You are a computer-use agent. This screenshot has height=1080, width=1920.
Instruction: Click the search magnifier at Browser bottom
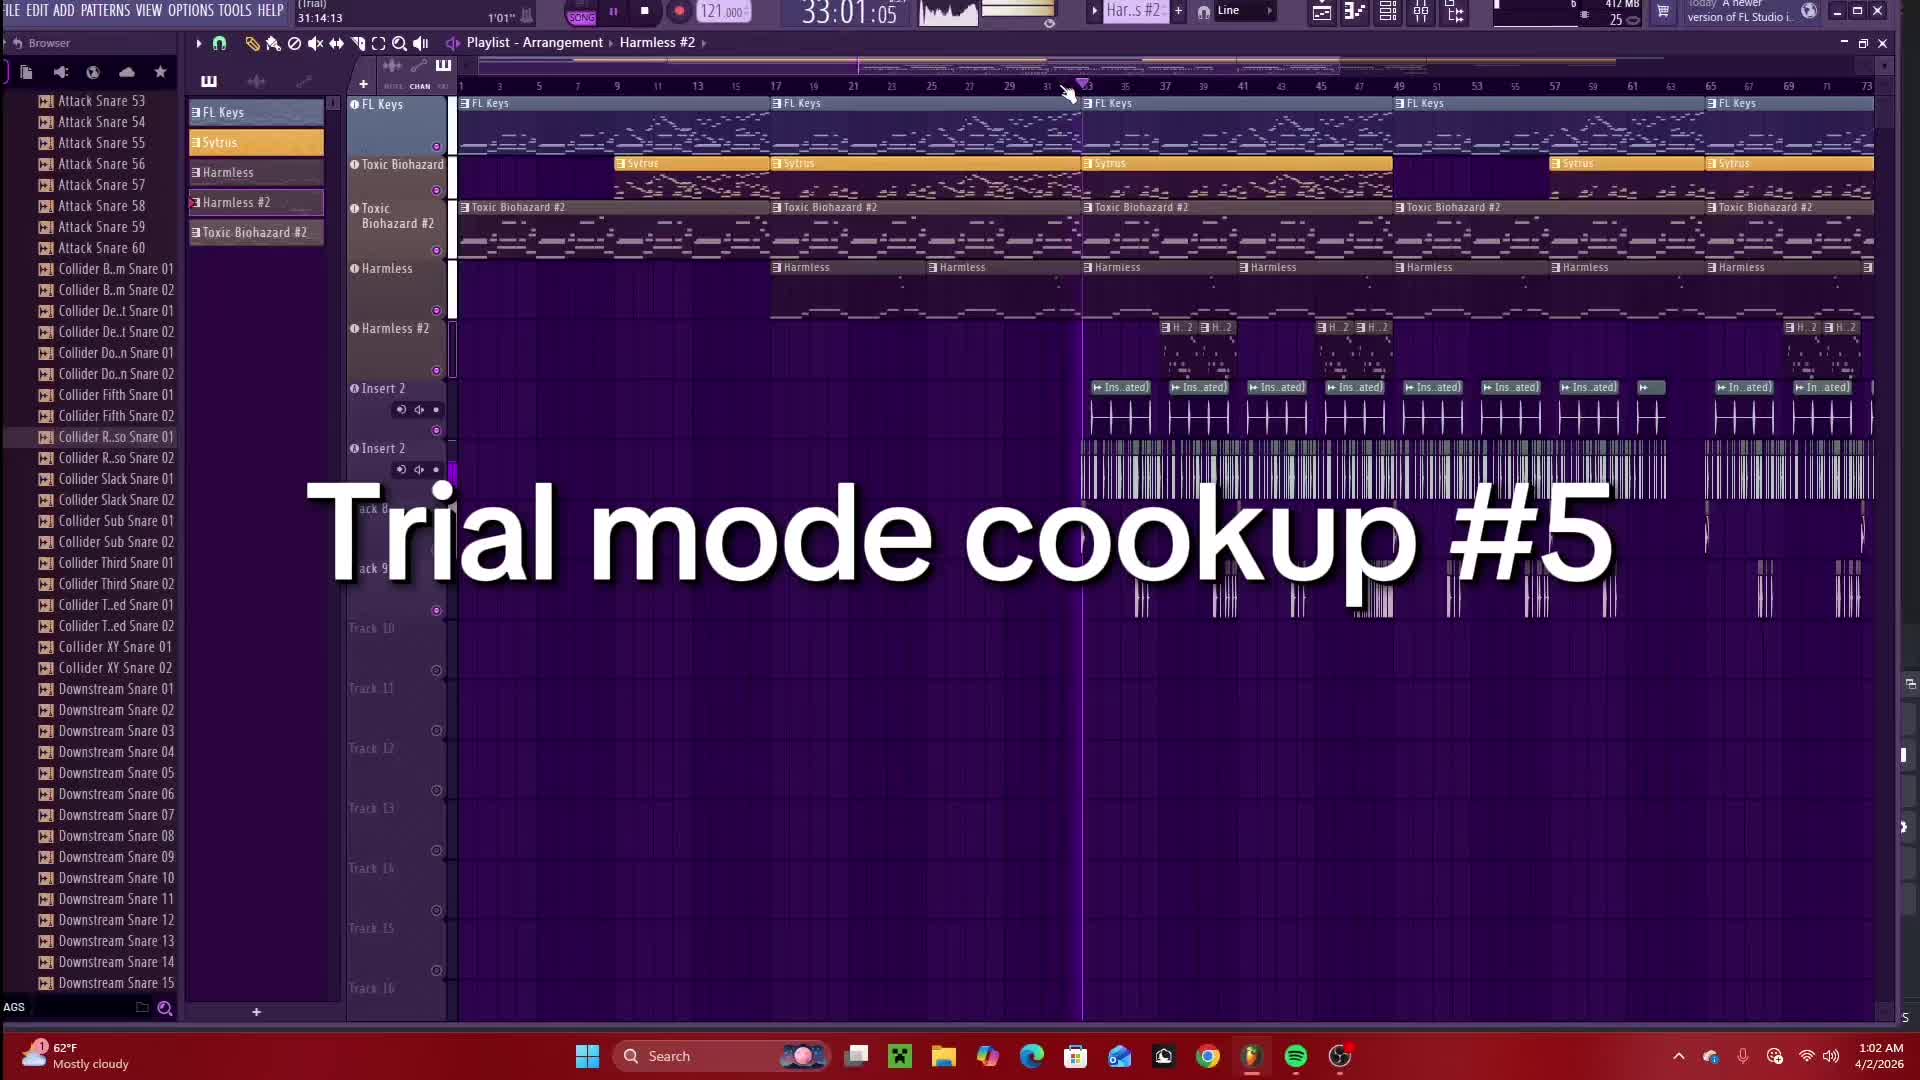(x=165, y=1009)
